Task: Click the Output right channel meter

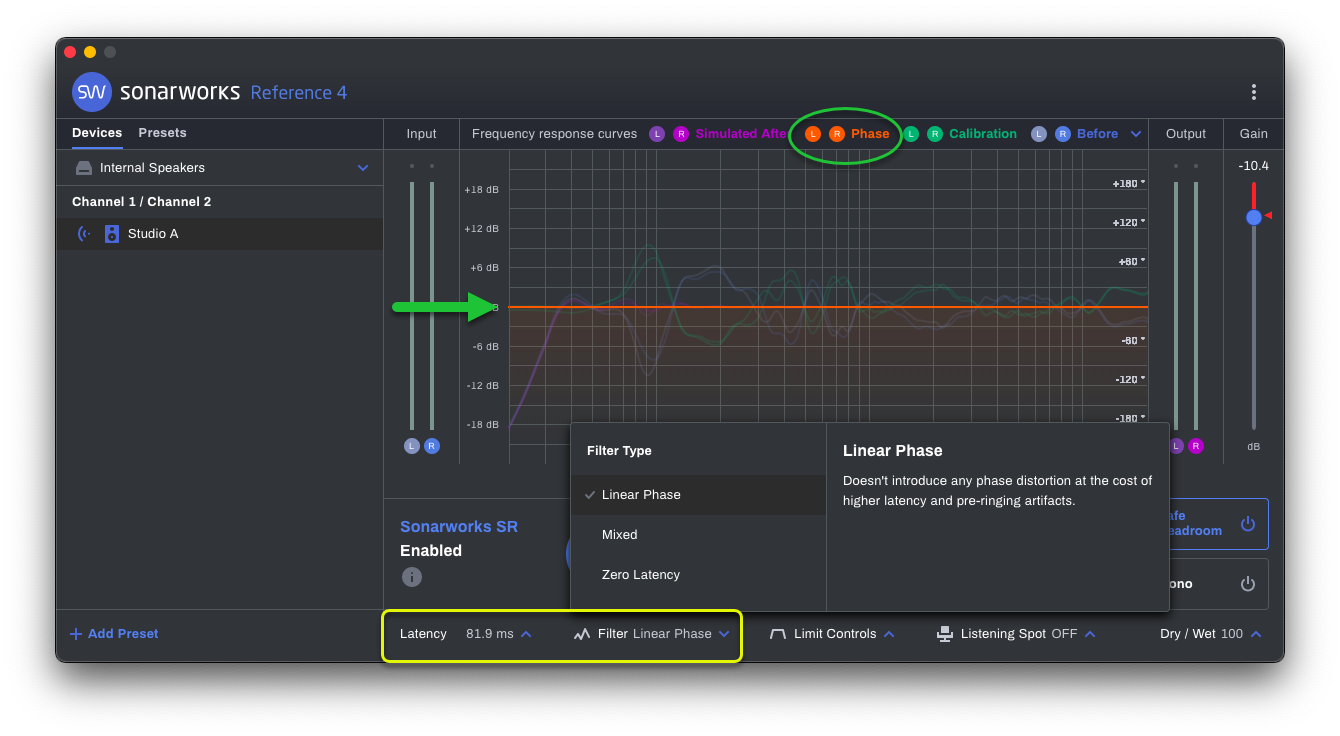Action: tap(1196, 306)
